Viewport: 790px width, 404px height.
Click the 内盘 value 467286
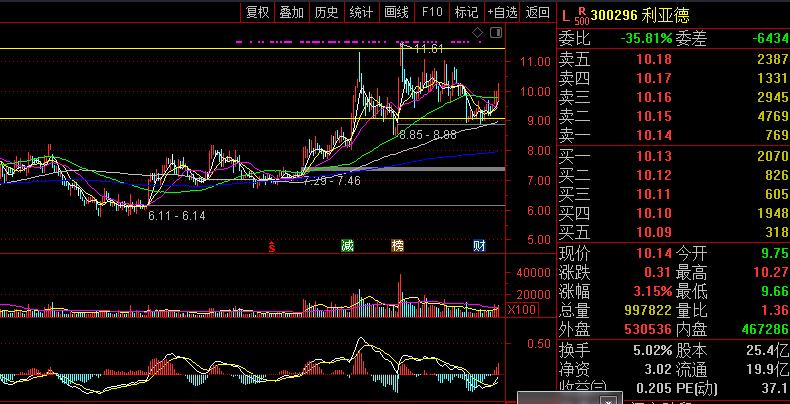coord(765,329)
